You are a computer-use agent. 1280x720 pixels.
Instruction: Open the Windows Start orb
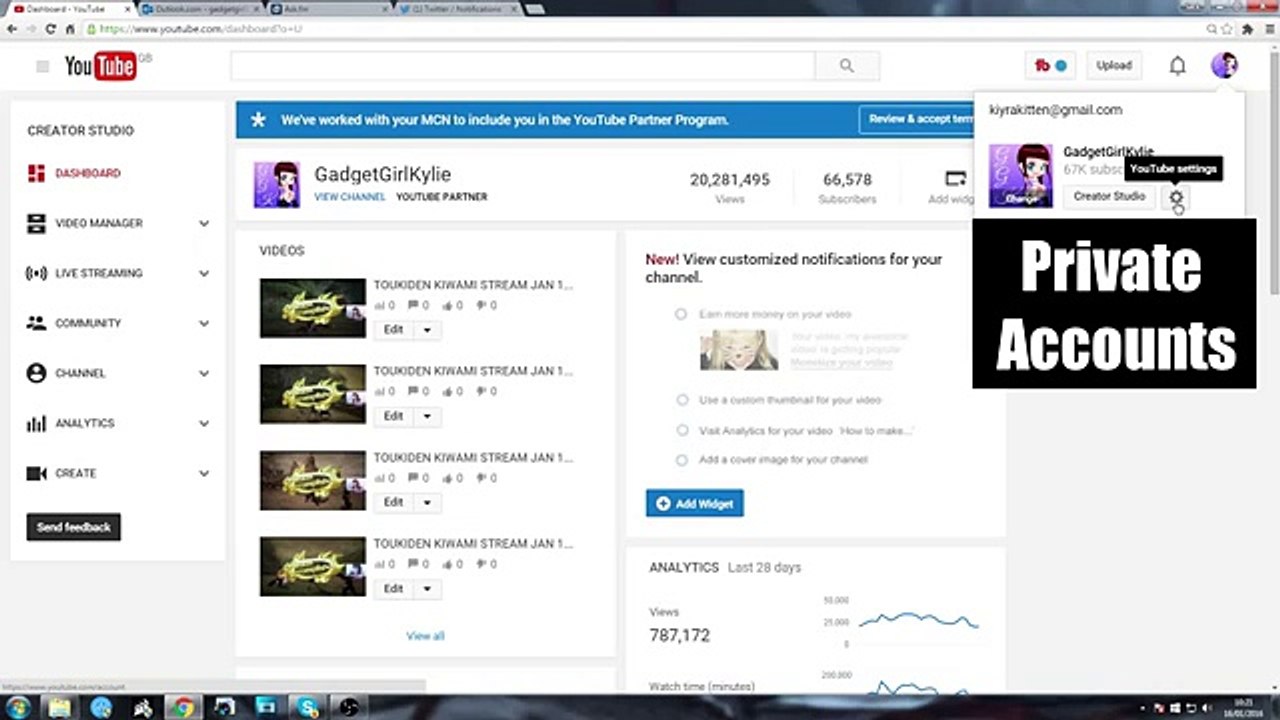click(x=19, y=707)
